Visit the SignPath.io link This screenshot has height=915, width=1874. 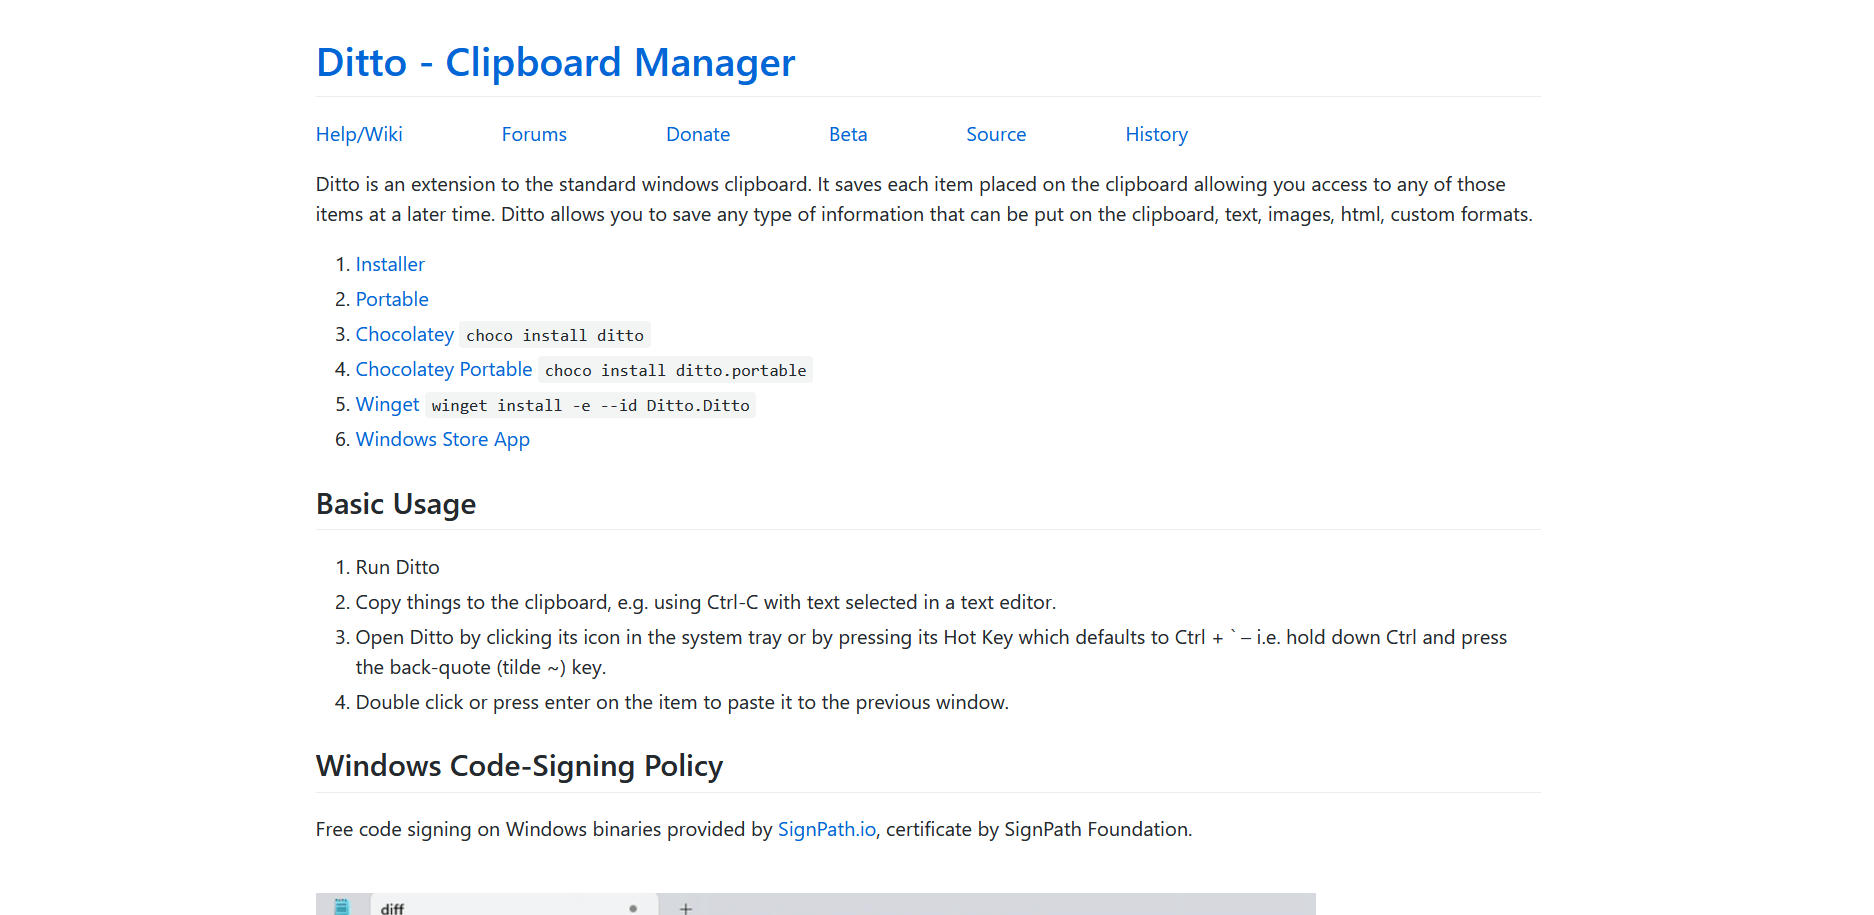point(826,829)
